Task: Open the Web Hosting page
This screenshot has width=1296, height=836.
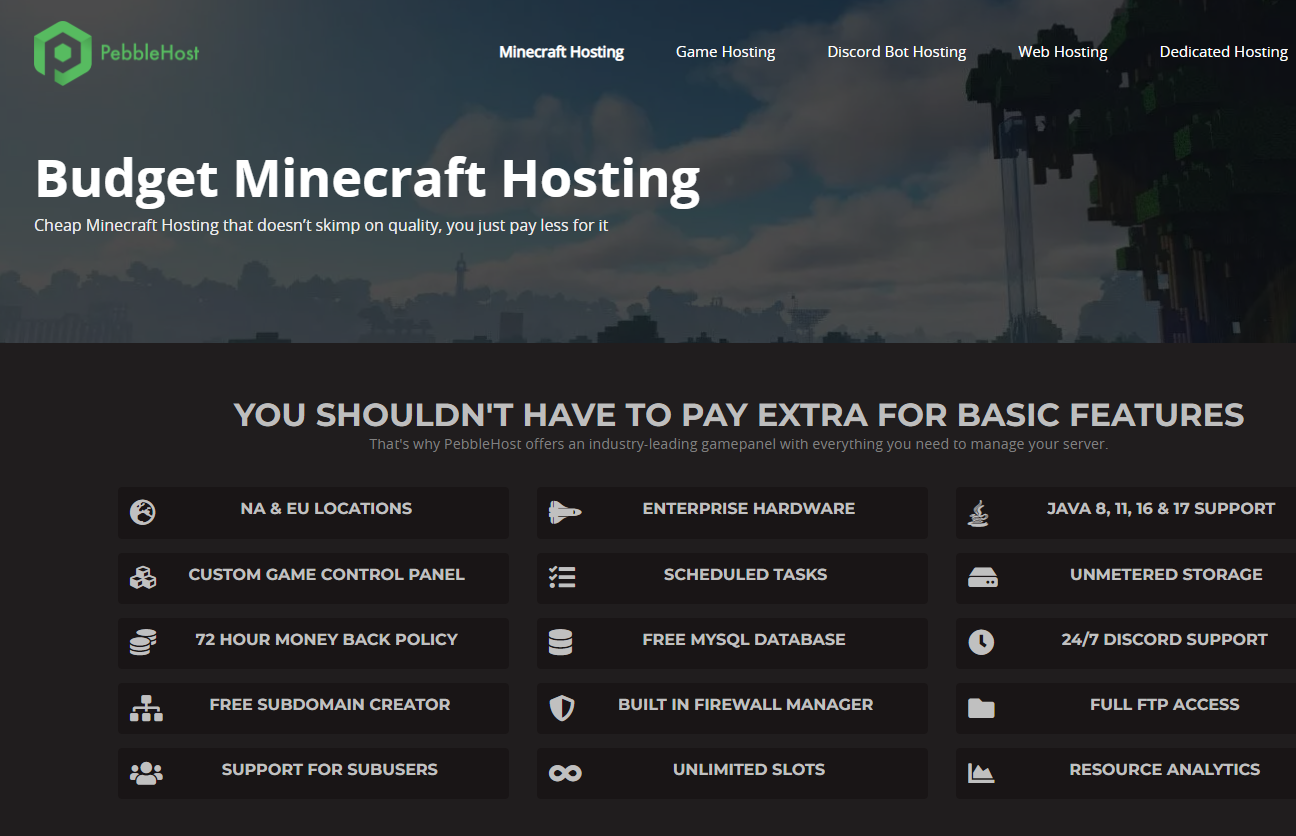Action: [1062, 51]
